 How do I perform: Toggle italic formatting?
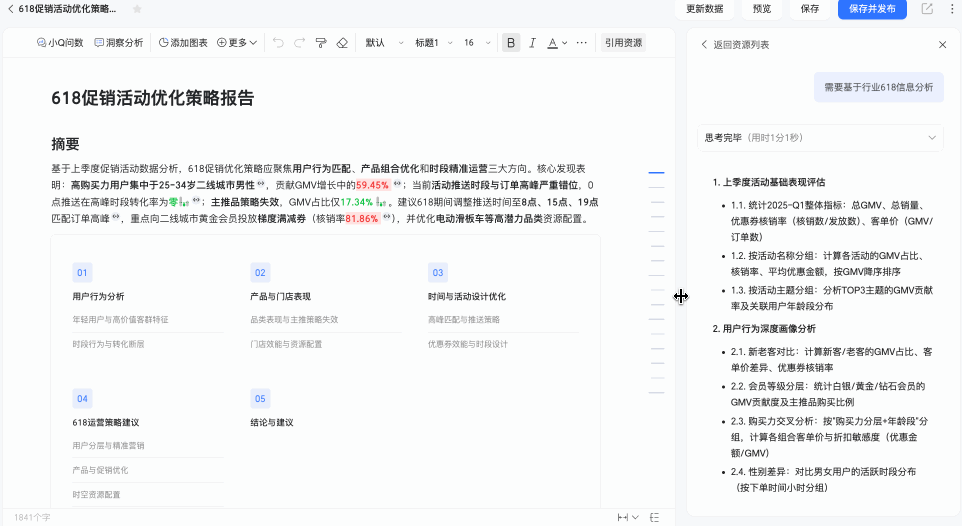(x=532, y=43)
